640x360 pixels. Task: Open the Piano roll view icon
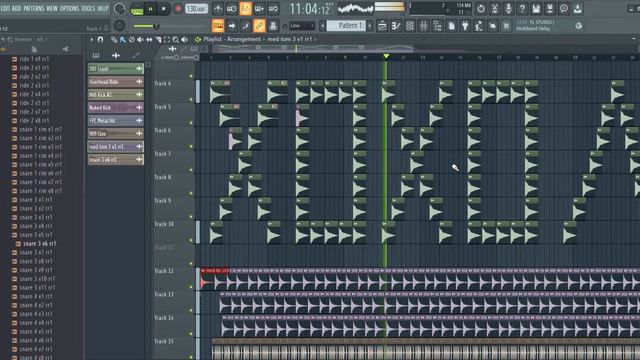(x=396, y=26)
